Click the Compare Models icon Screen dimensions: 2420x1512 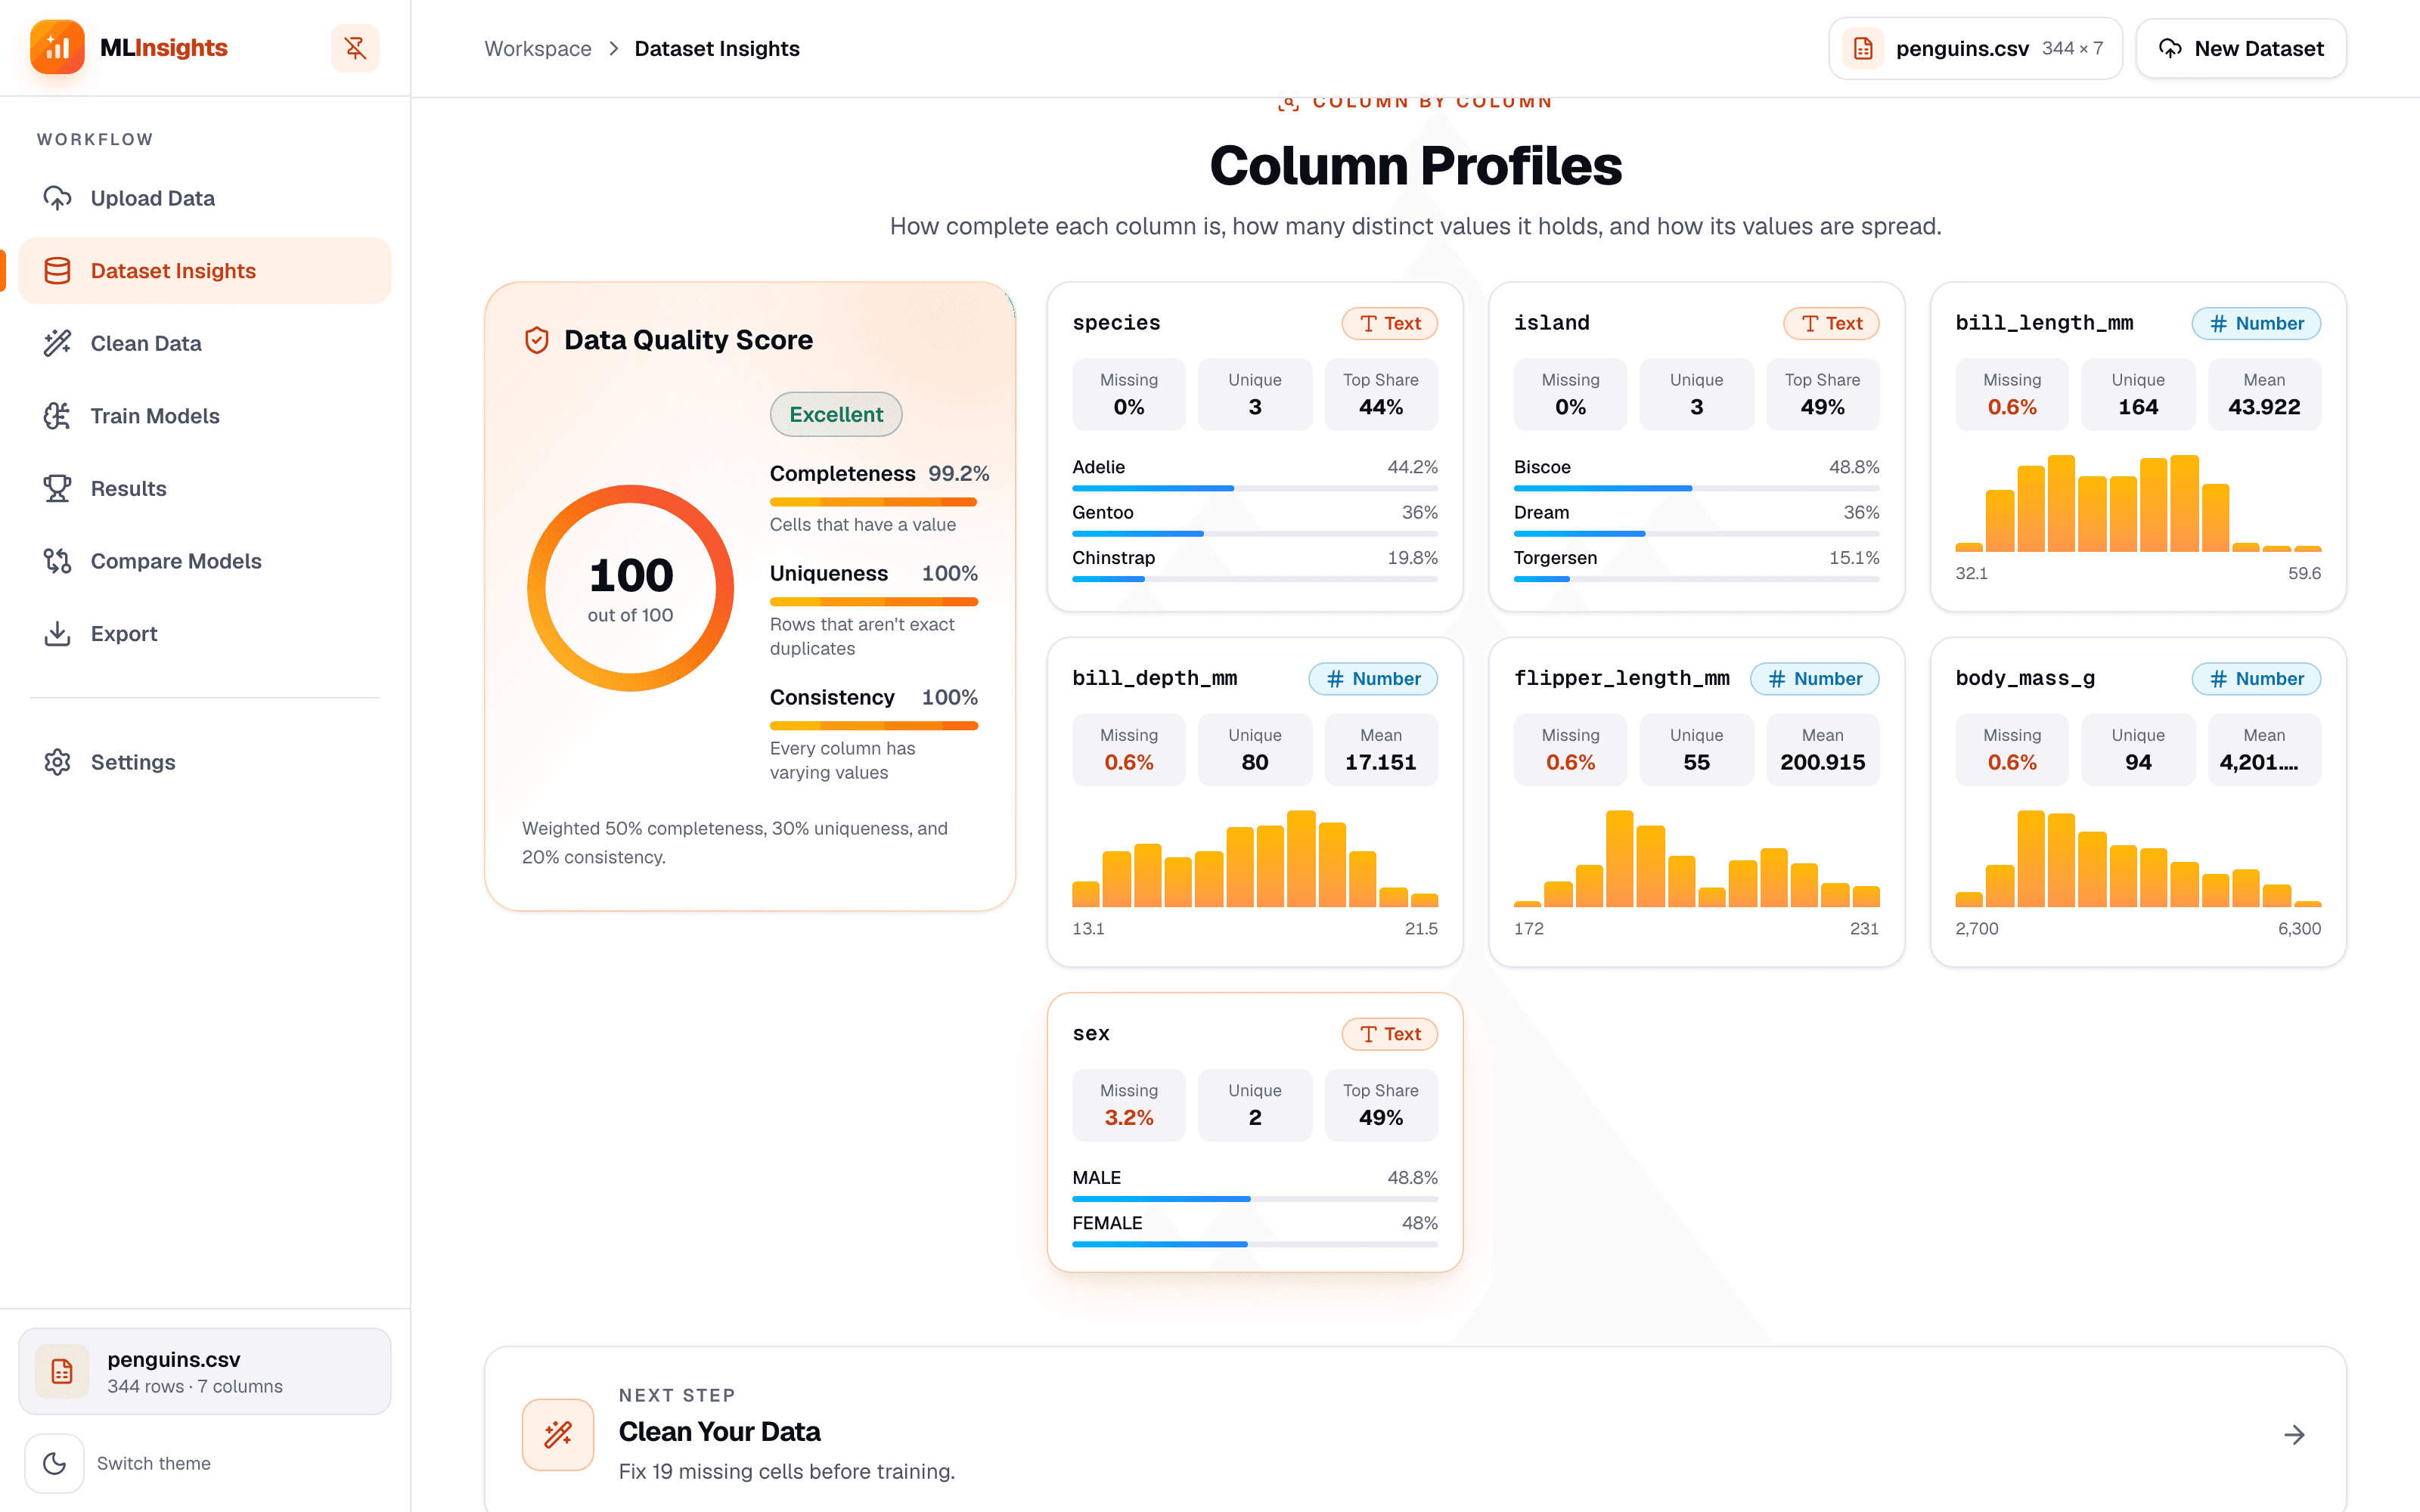pyautogui.click(x=57, y=561)
